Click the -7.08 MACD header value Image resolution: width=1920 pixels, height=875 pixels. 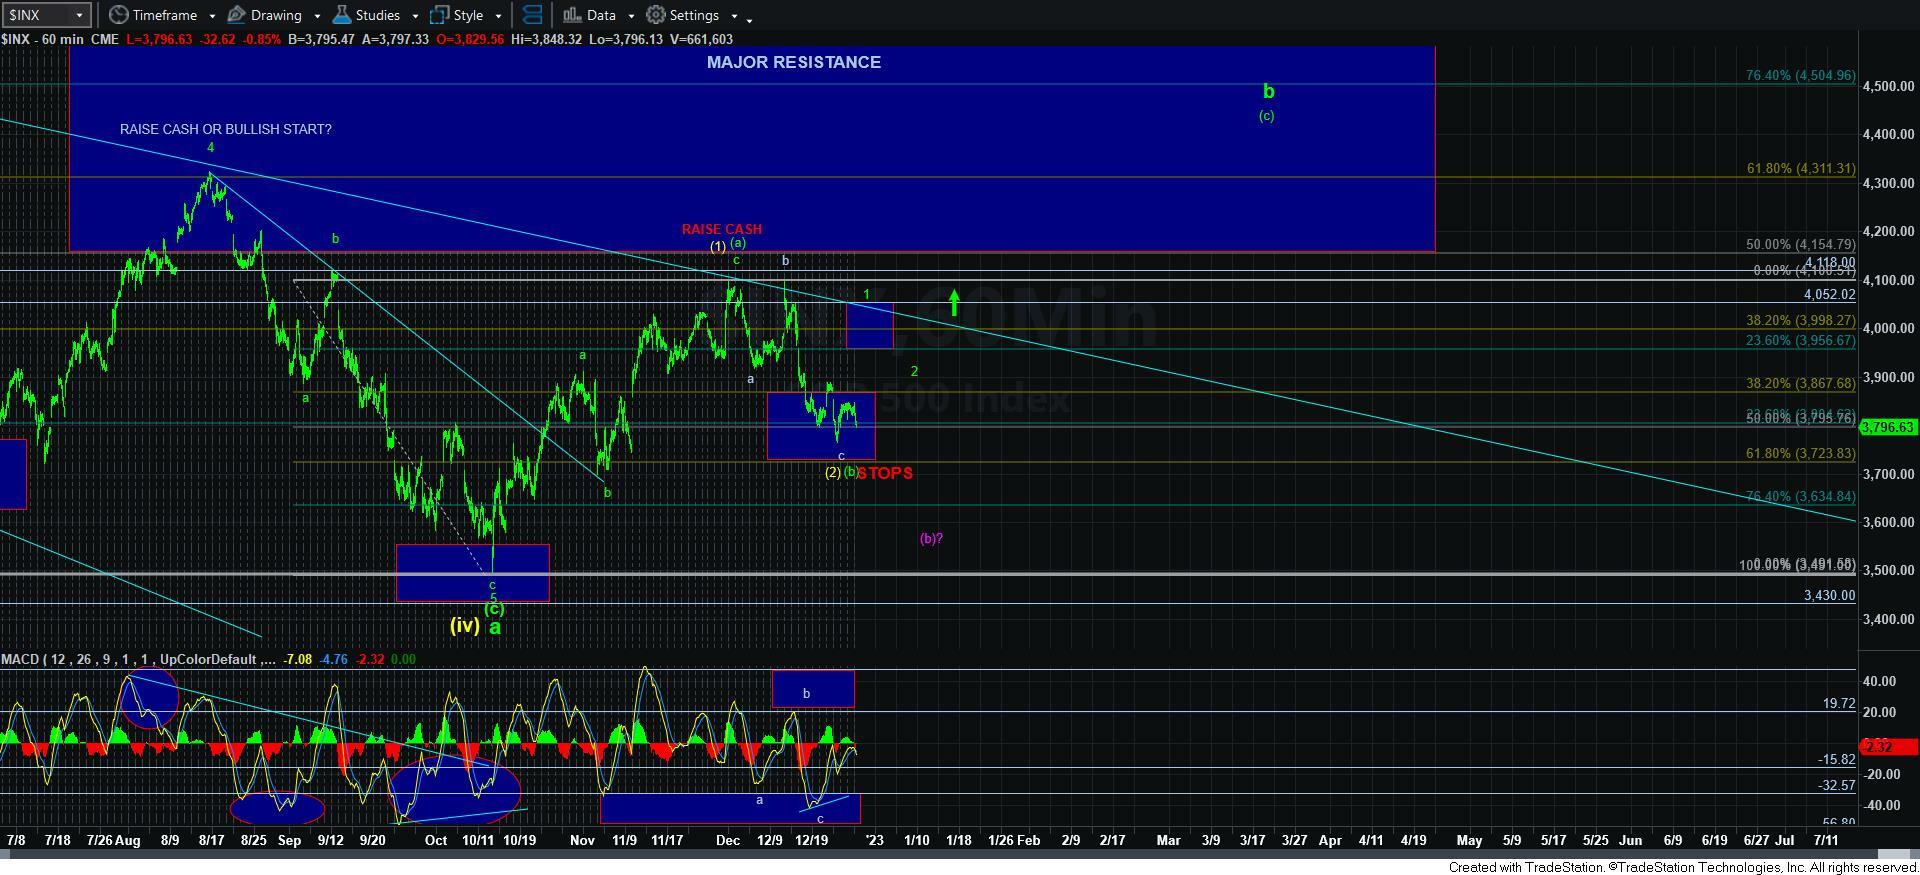coord(298,659)
